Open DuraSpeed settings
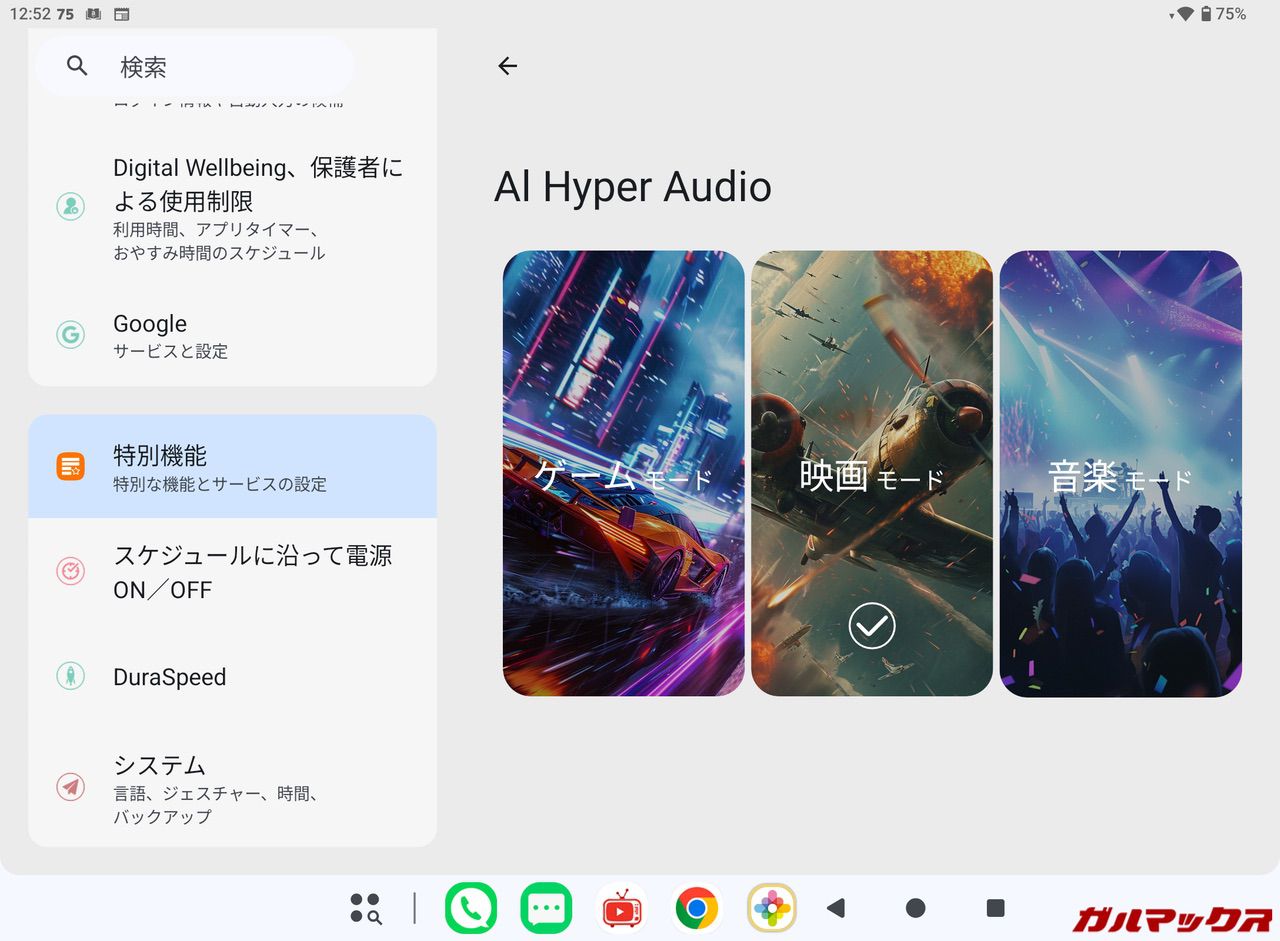1280x941 pixels. click(232, 677)
